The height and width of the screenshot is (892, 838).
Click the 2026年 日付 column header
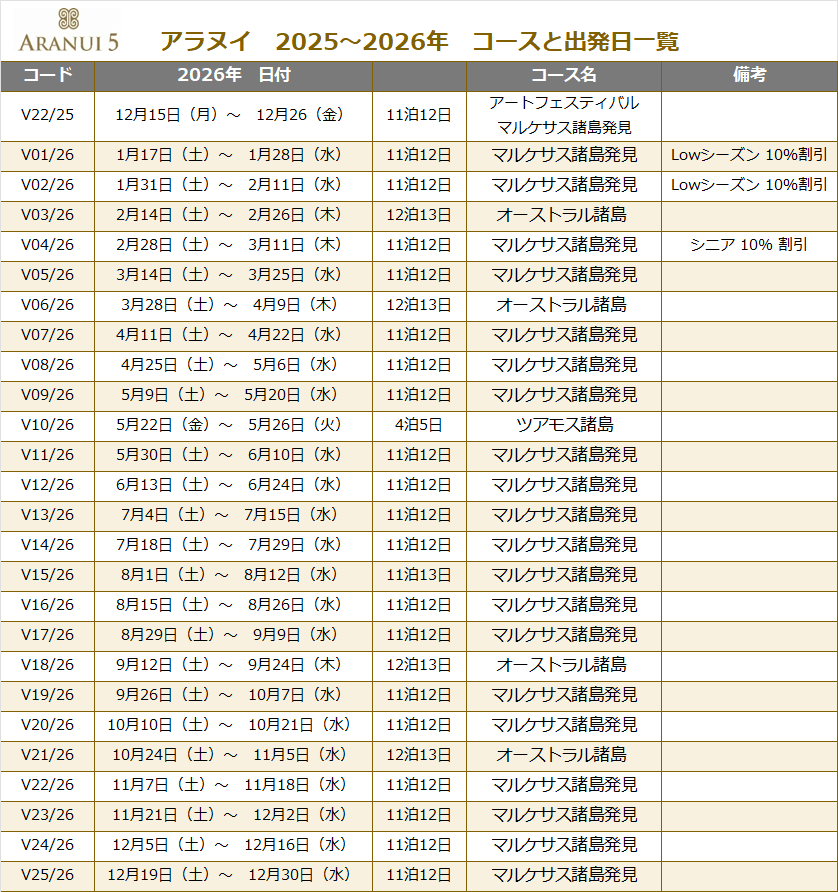pos(233,76)
